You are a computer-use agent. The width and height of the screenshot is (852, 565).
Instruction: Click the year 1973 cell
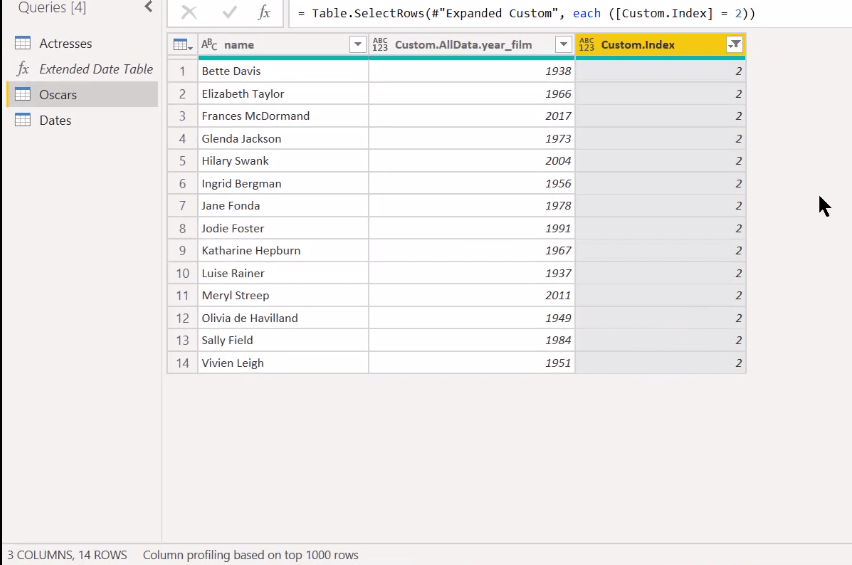472,139
